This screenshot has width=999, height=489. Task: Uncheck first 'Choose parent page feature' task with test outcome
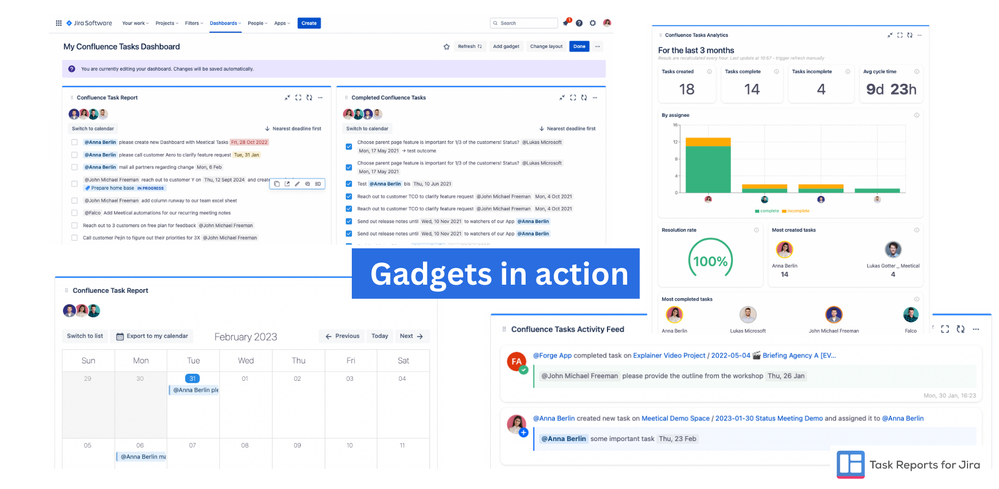point(349,146)
